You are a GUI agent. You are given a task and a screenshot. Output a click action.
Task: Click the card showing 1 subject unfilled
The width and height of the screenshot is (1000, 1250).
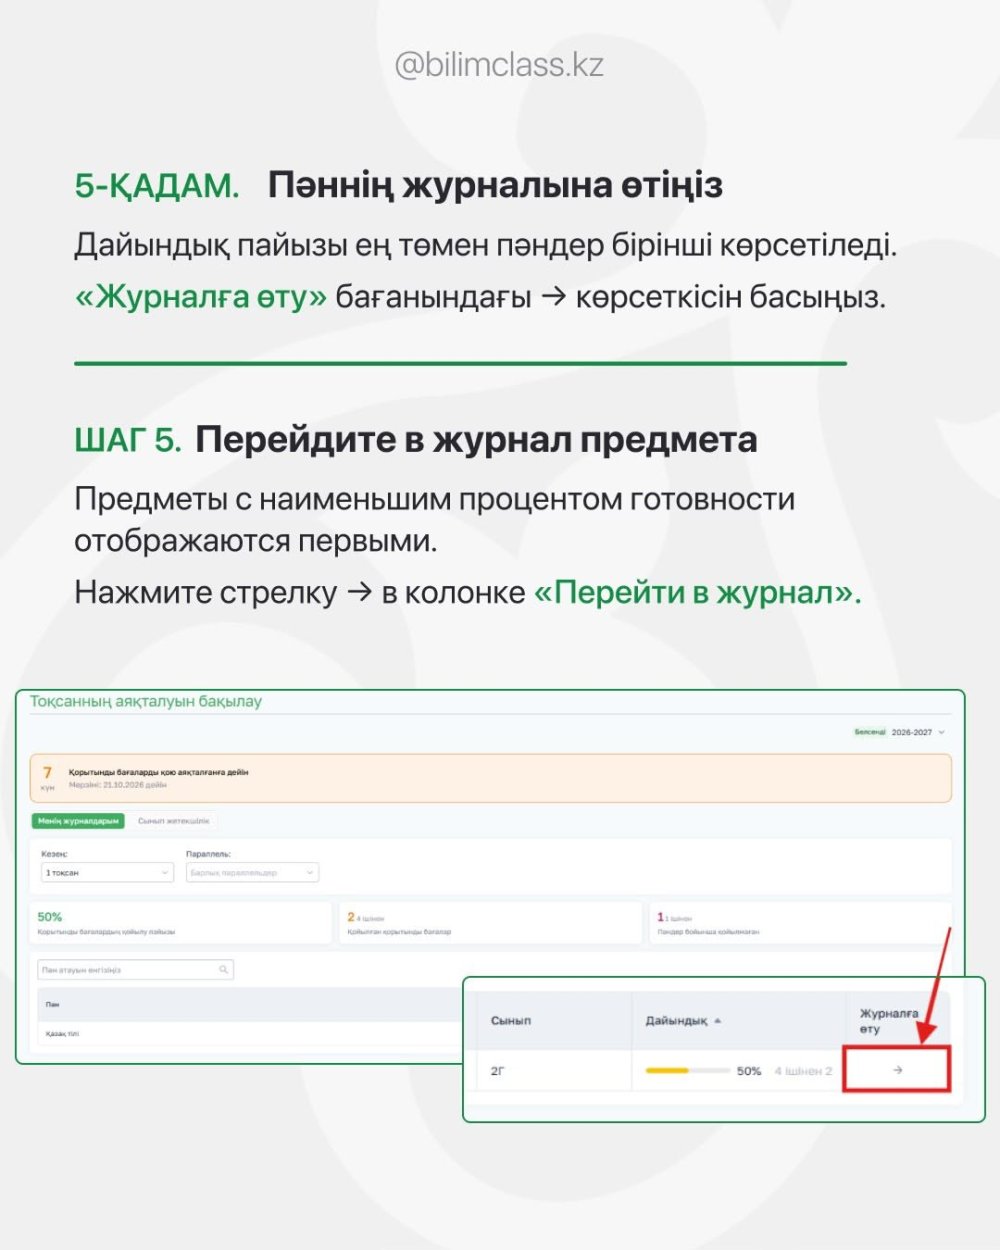tap(800, 923)
